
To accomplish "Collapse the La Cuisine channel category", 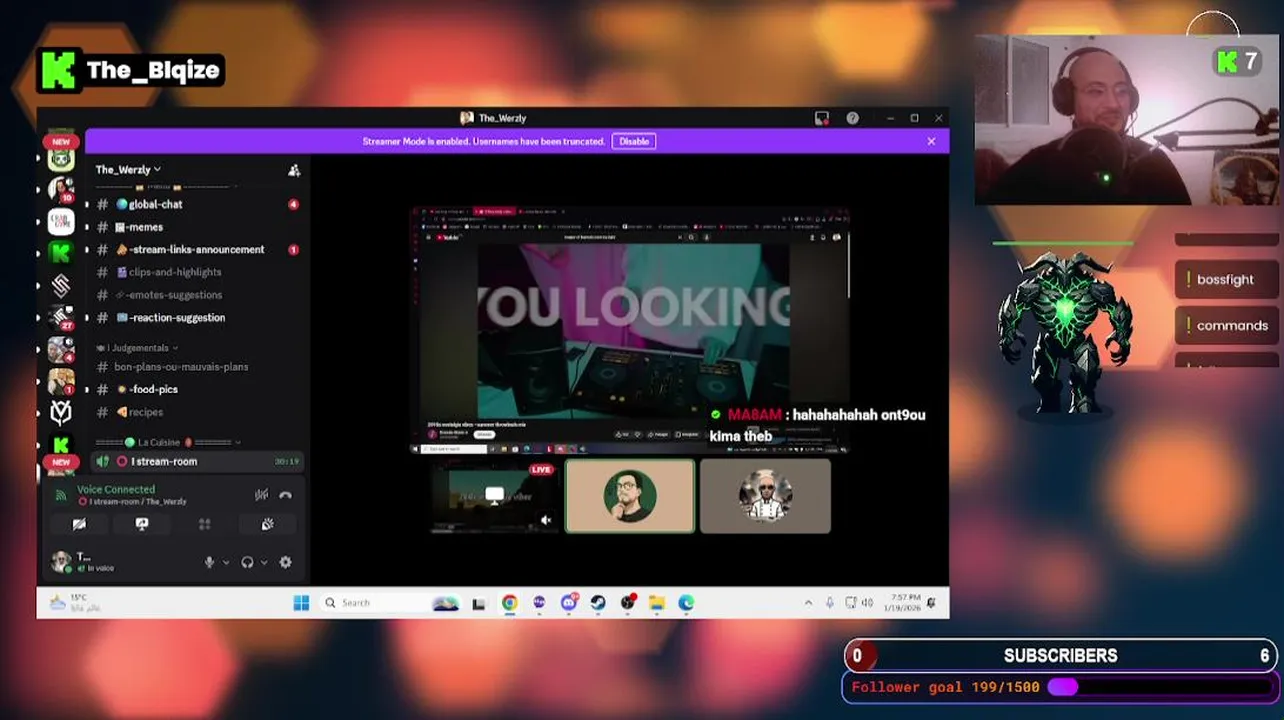I will 168,442.
